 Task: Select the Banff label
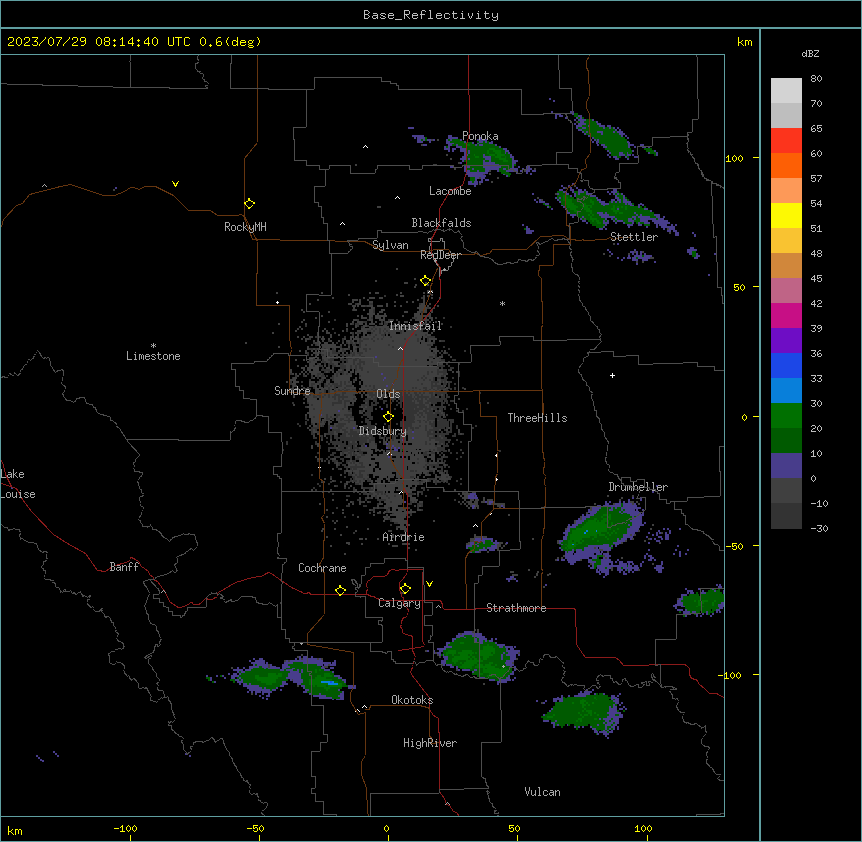pyautogui.click(x=124, y=567)
